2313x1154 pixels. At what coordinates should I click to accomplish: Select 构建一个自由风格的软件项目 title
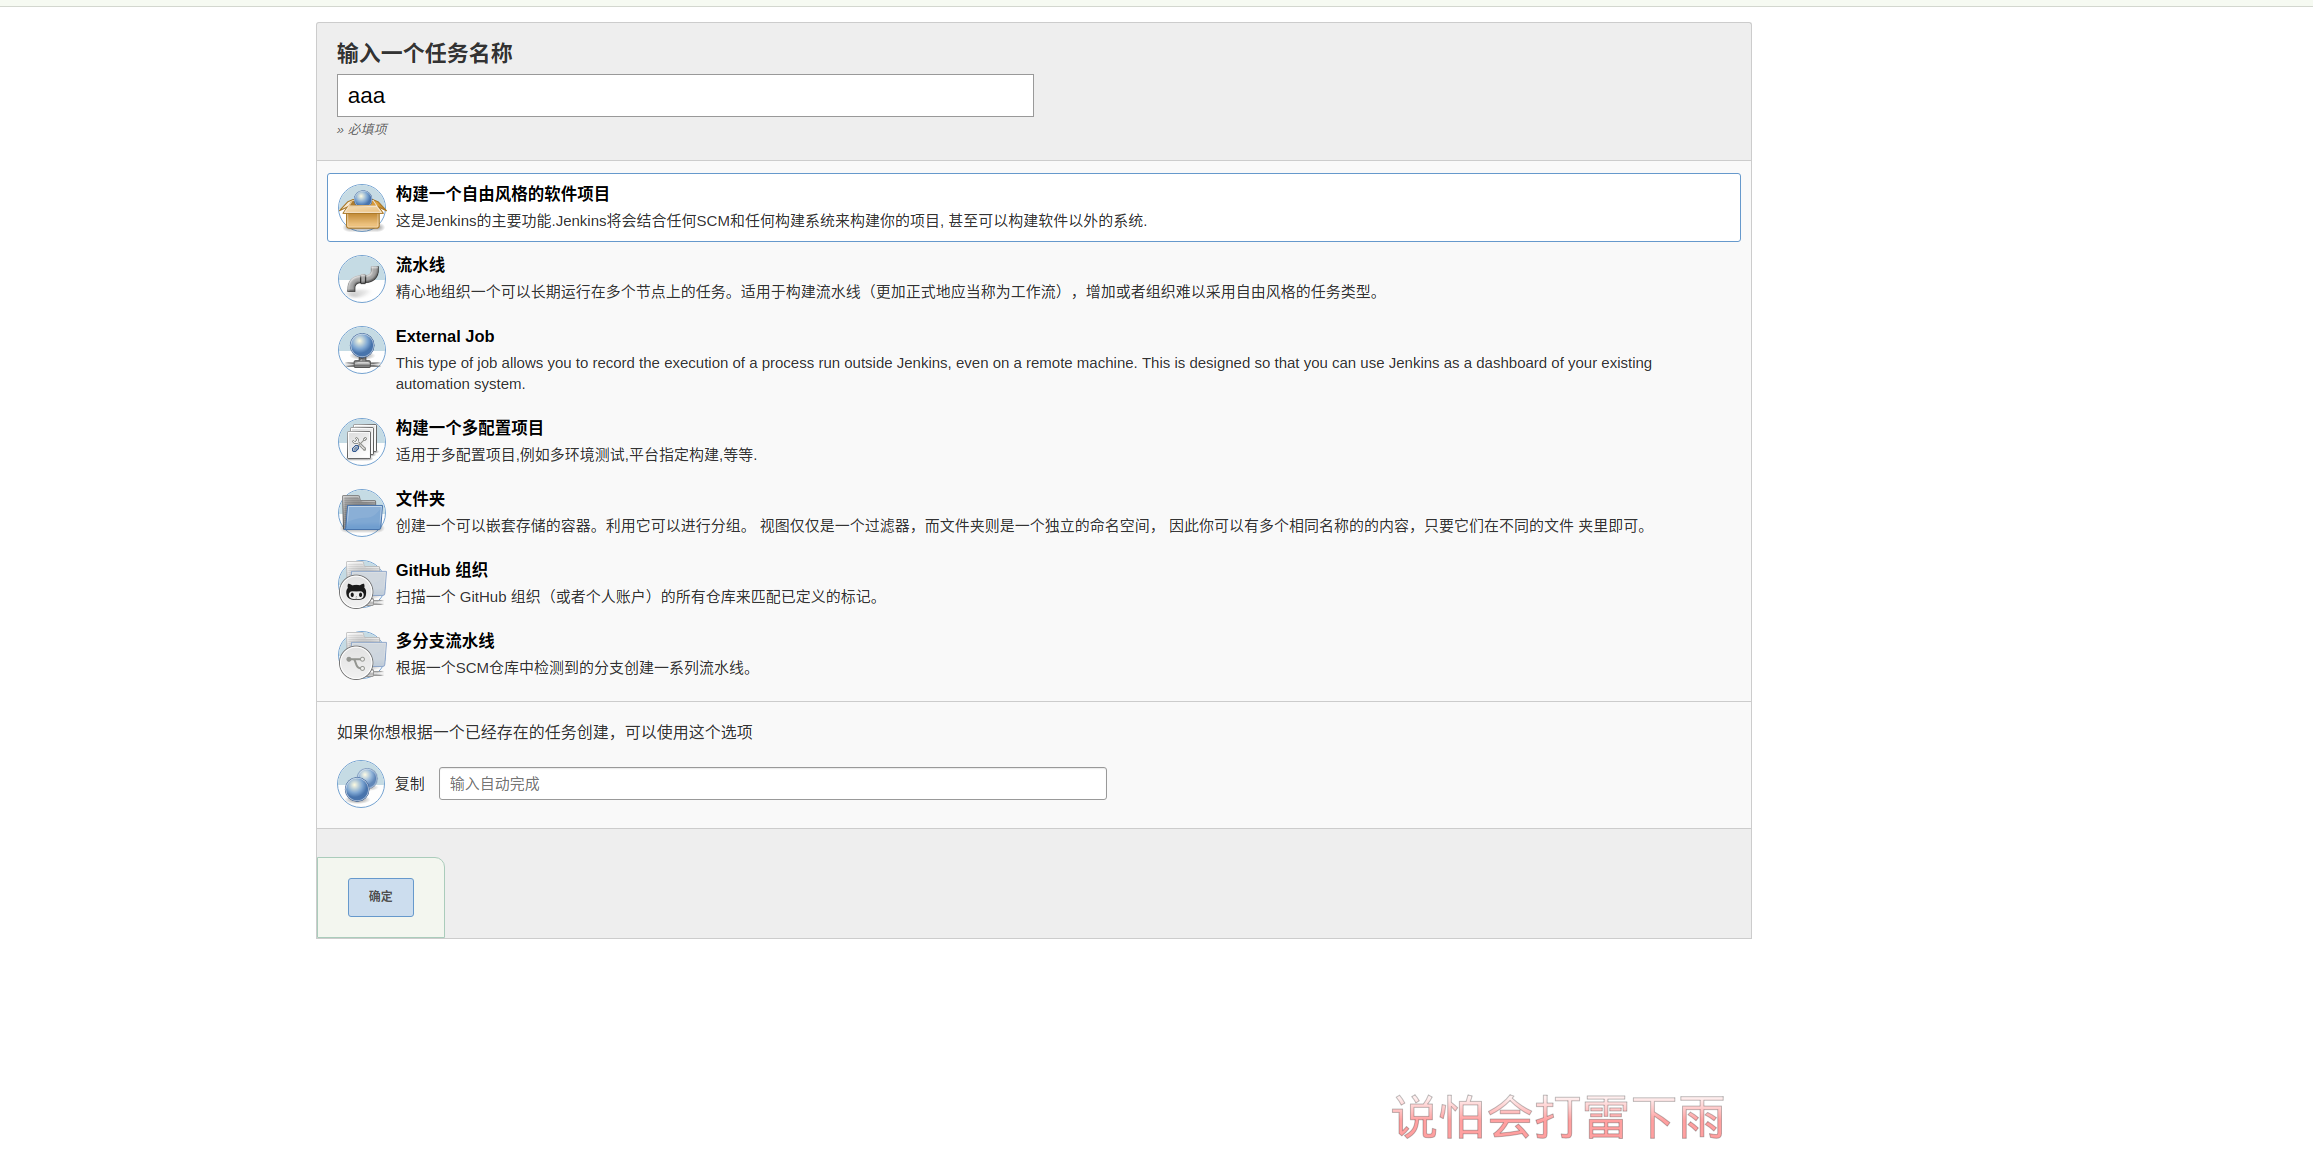point(502,194)
